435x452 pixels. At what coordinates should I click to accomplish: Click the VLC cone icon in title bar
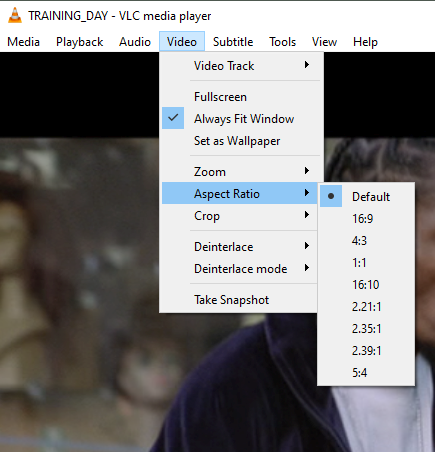pos(15,15)
